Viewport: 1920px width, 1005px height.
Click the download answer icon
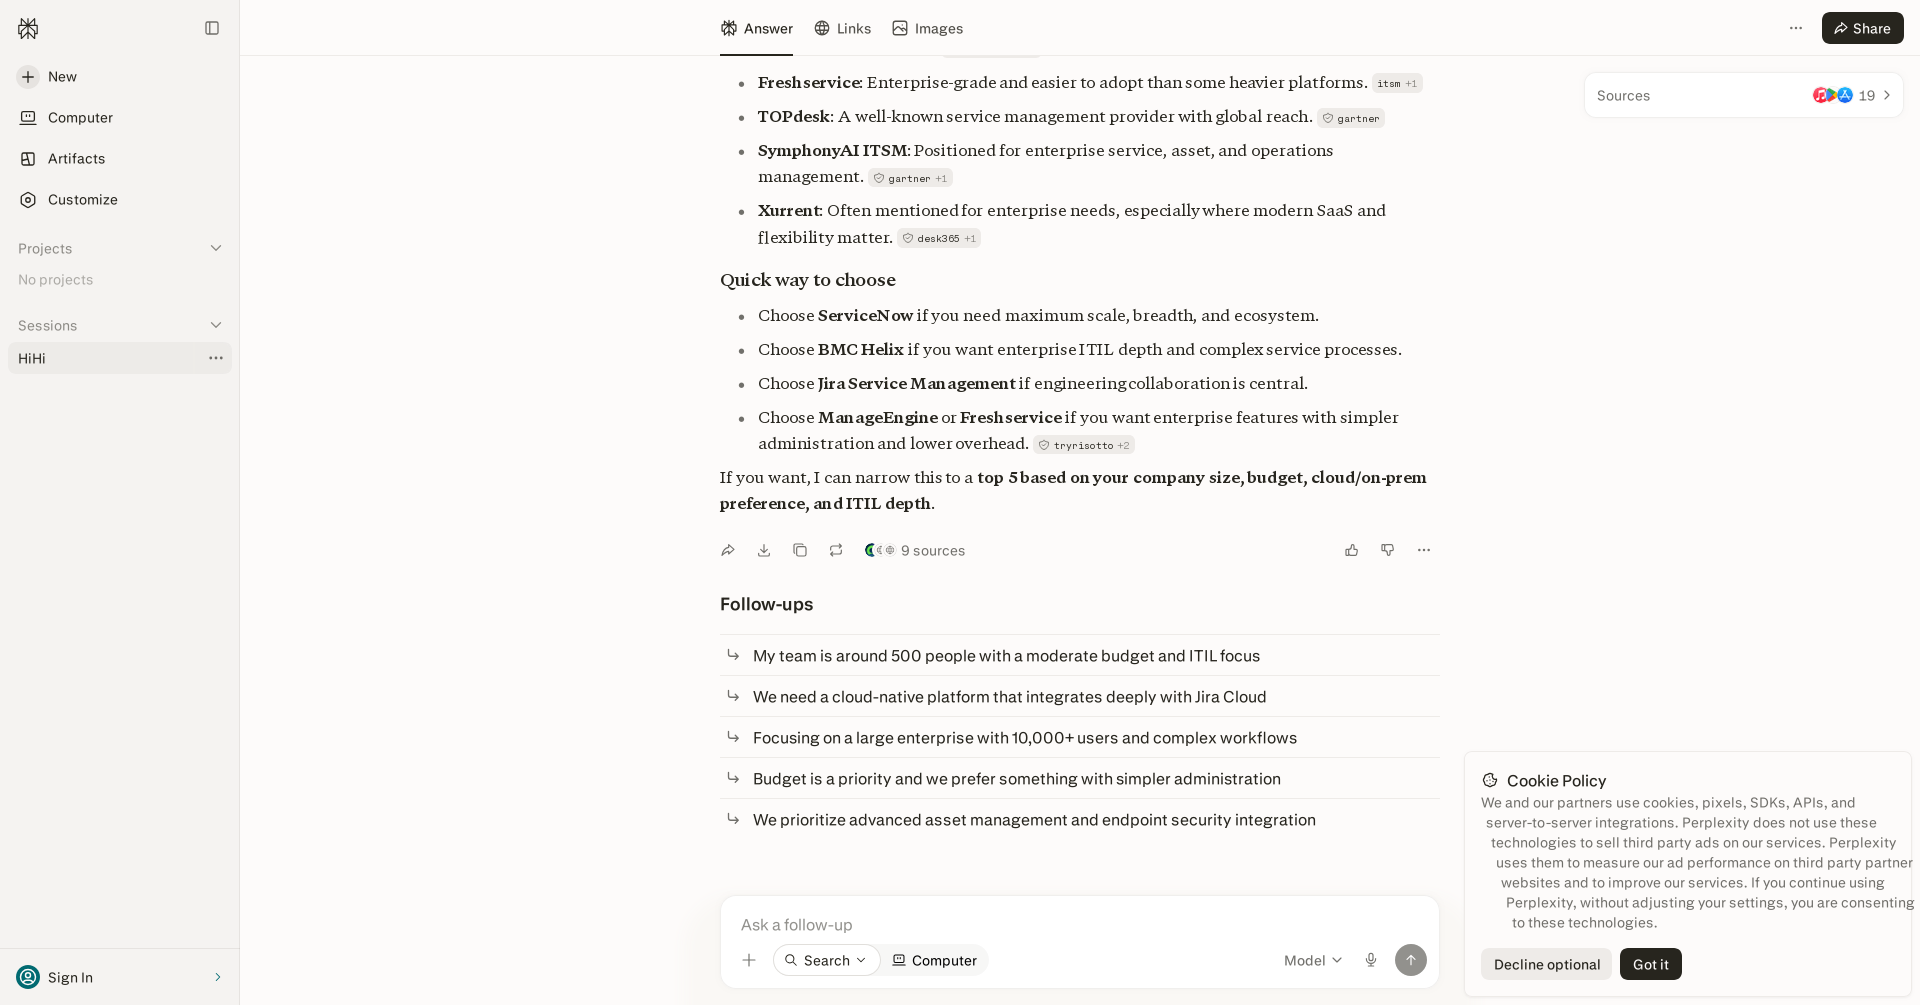(764, 550)
